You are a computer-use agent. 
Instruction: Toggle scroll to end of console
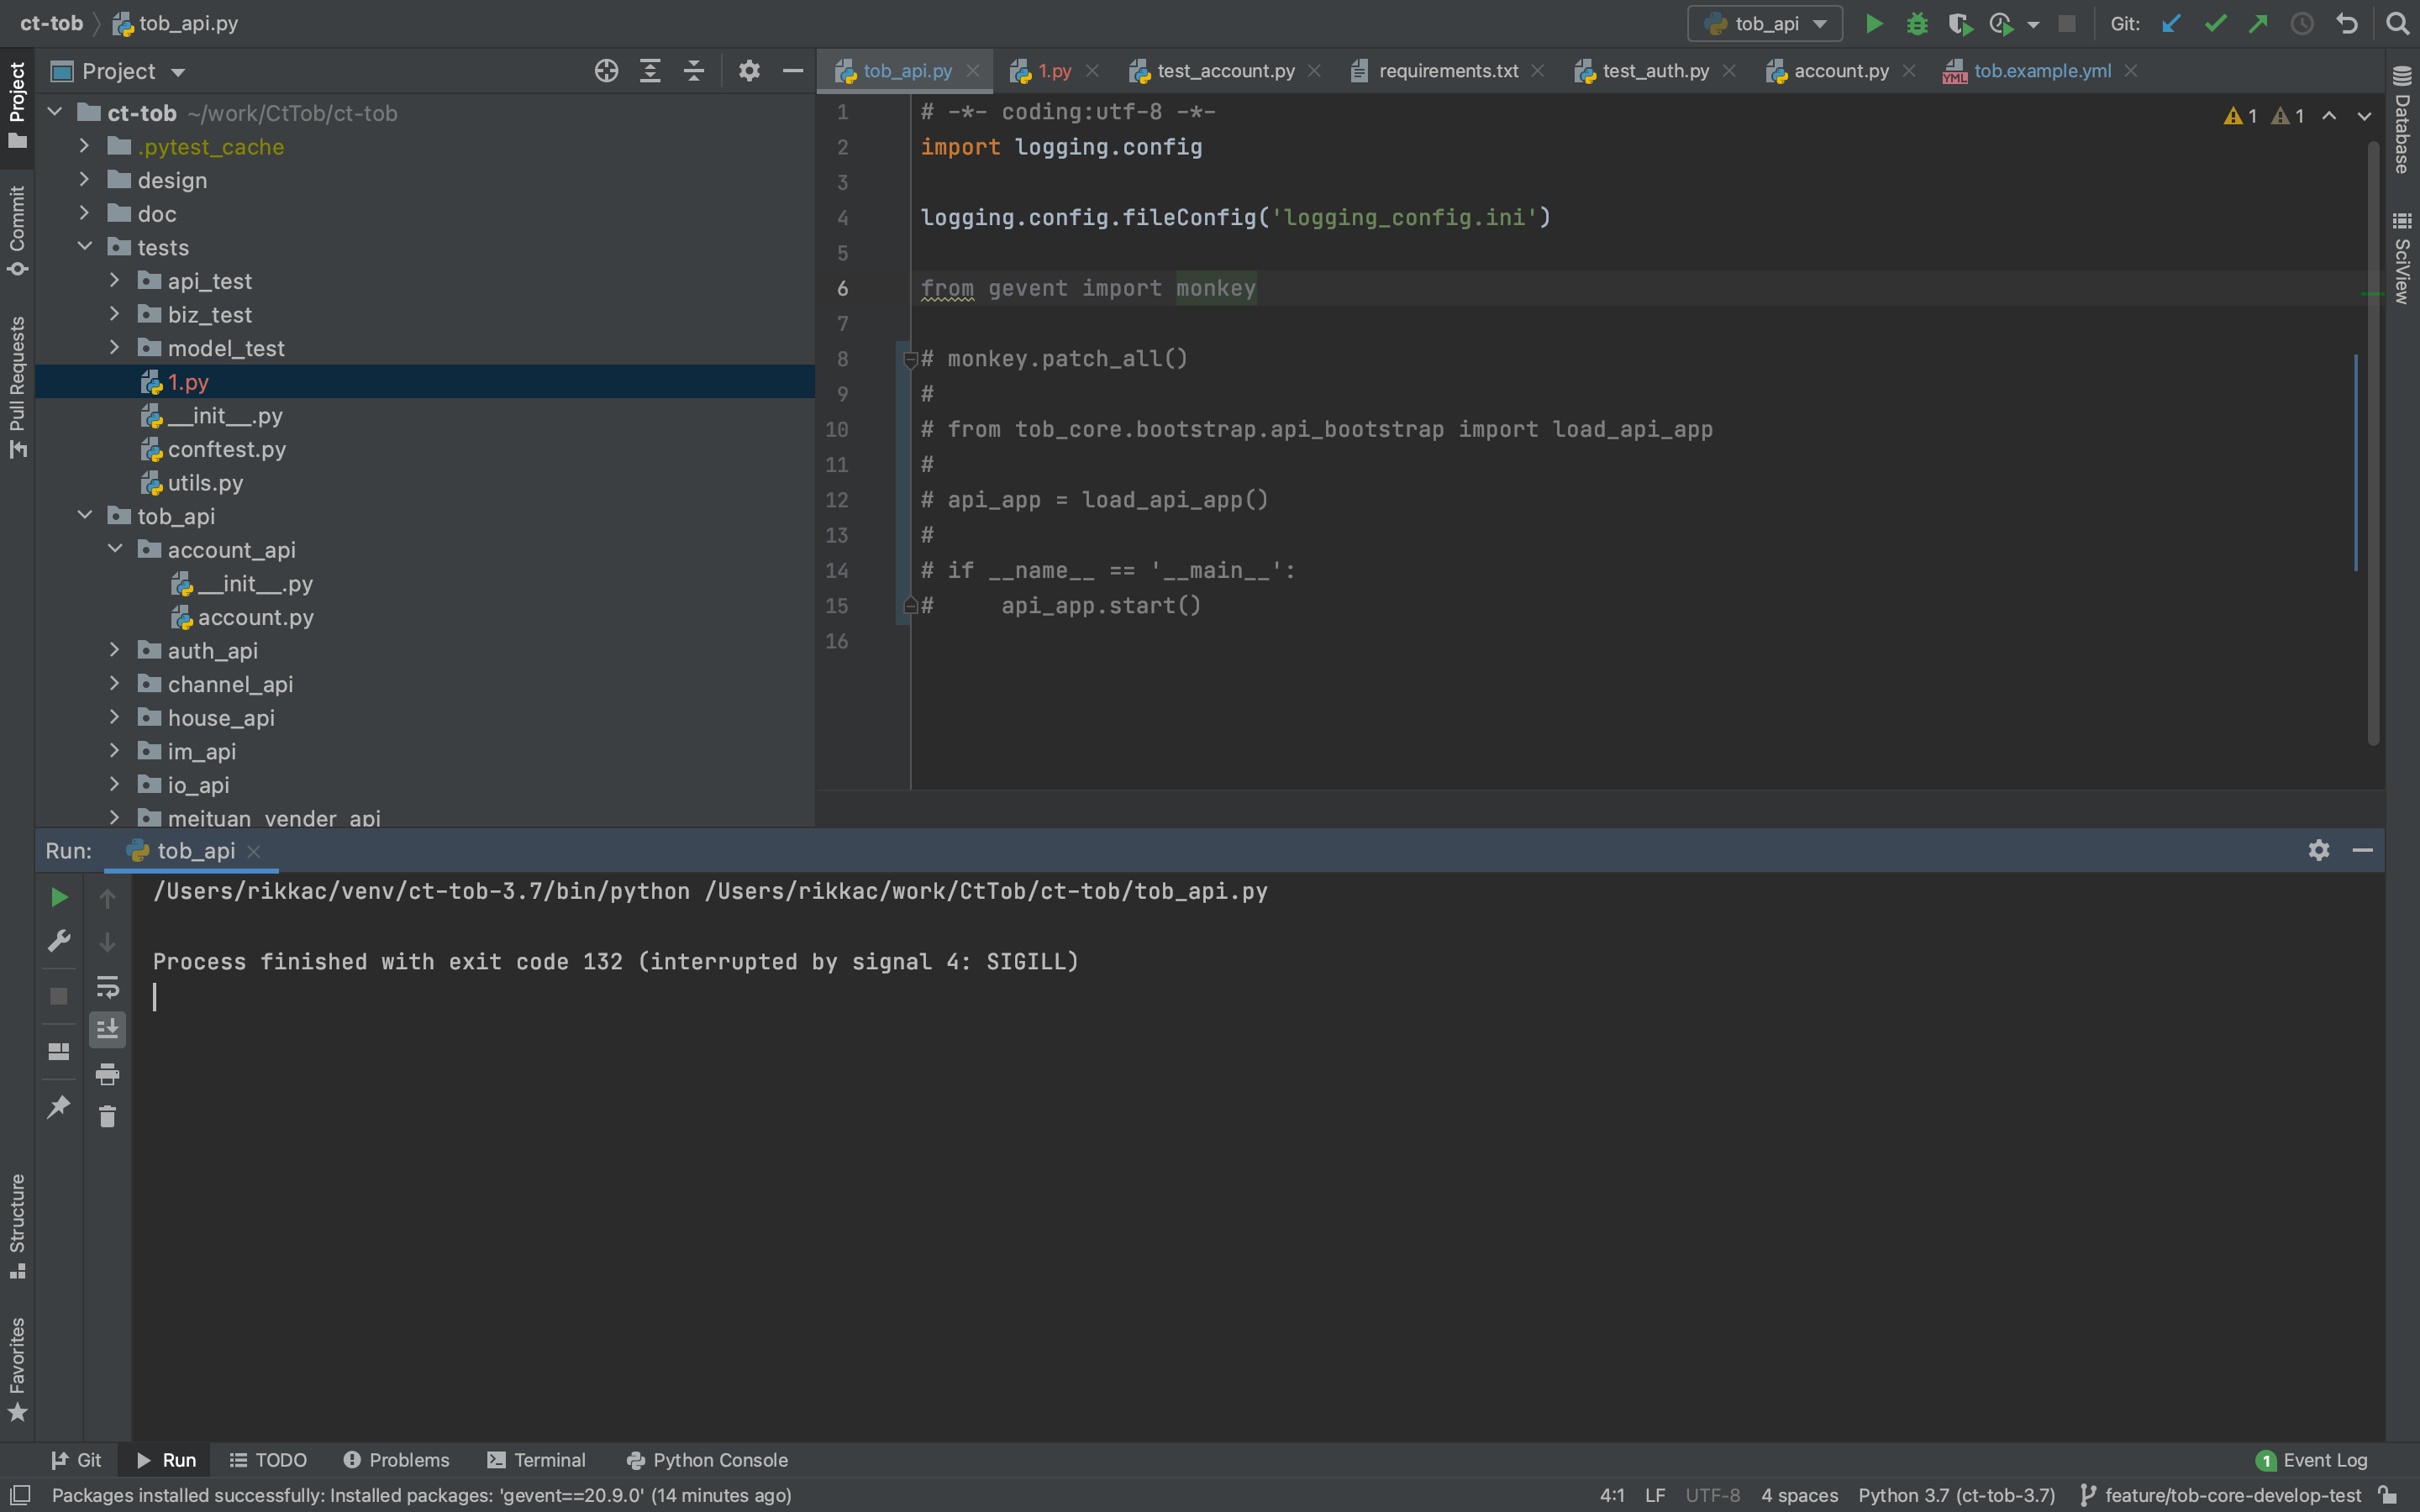pos(107,1029)
